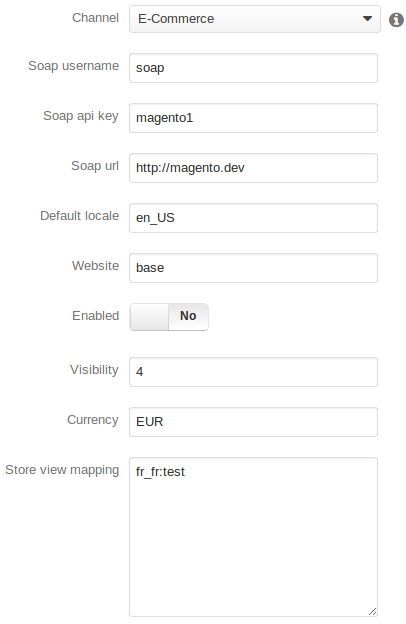Click the Visibility label
This screenshot has height=624, width=406.
pos(94,370)
